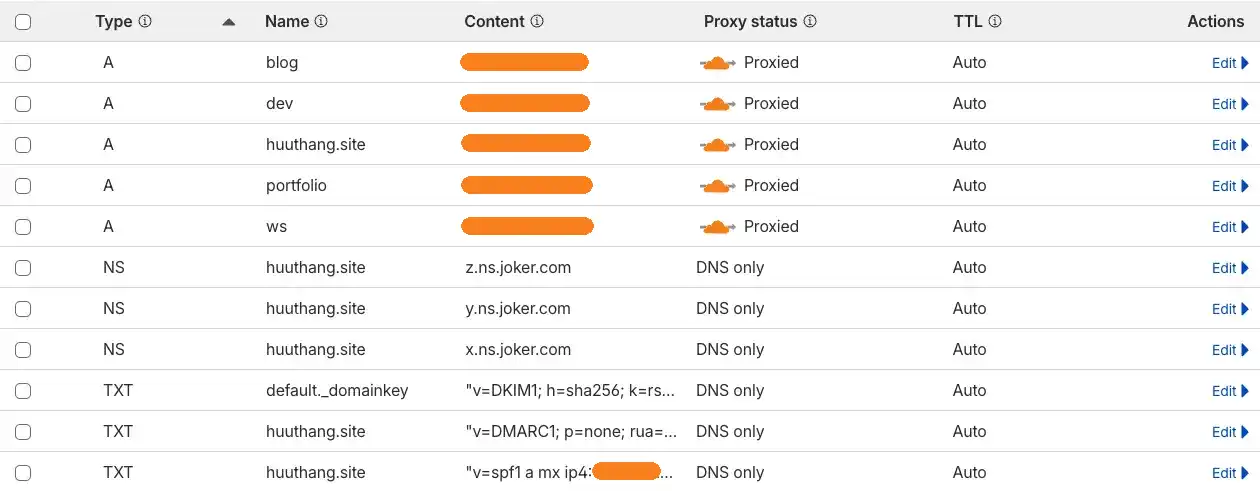Image resolution: width=1260 pixels, height=491 pixels.
Task: Expand Edit for the portfolio record
Action: pos(1230,186)
